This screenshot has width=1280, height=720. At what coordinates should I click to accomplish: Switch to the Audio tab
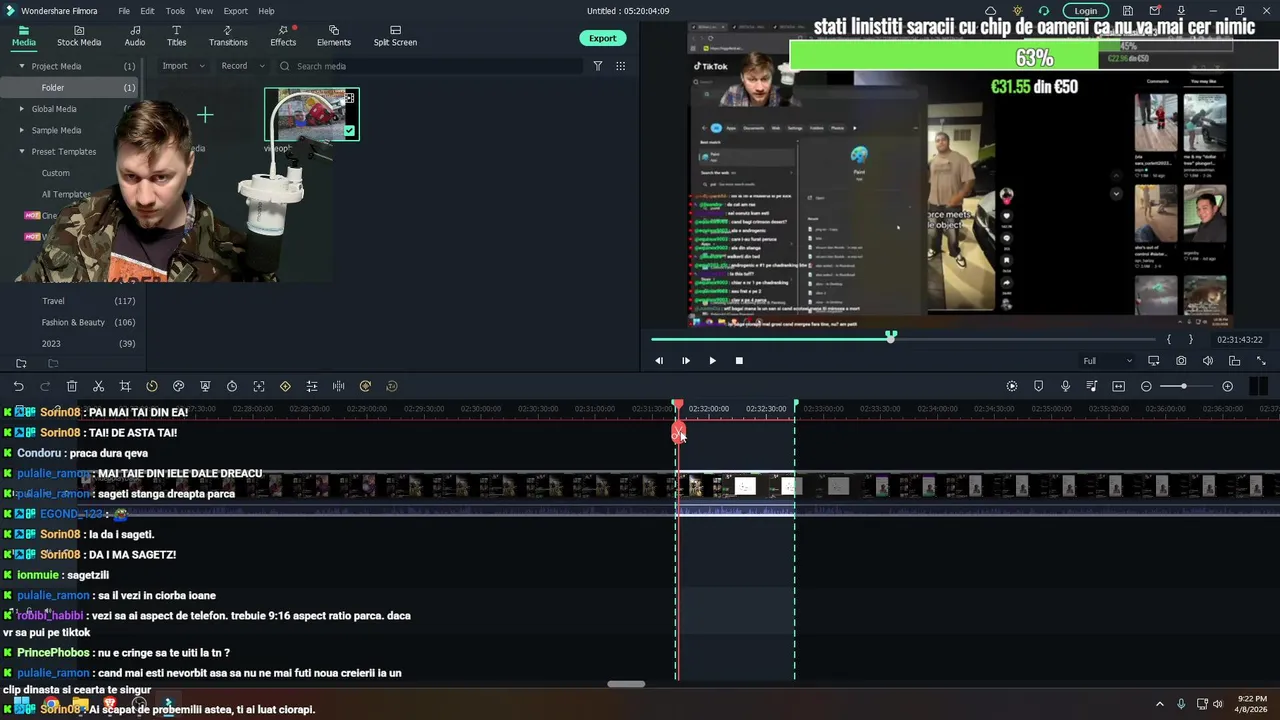[135, 36]
